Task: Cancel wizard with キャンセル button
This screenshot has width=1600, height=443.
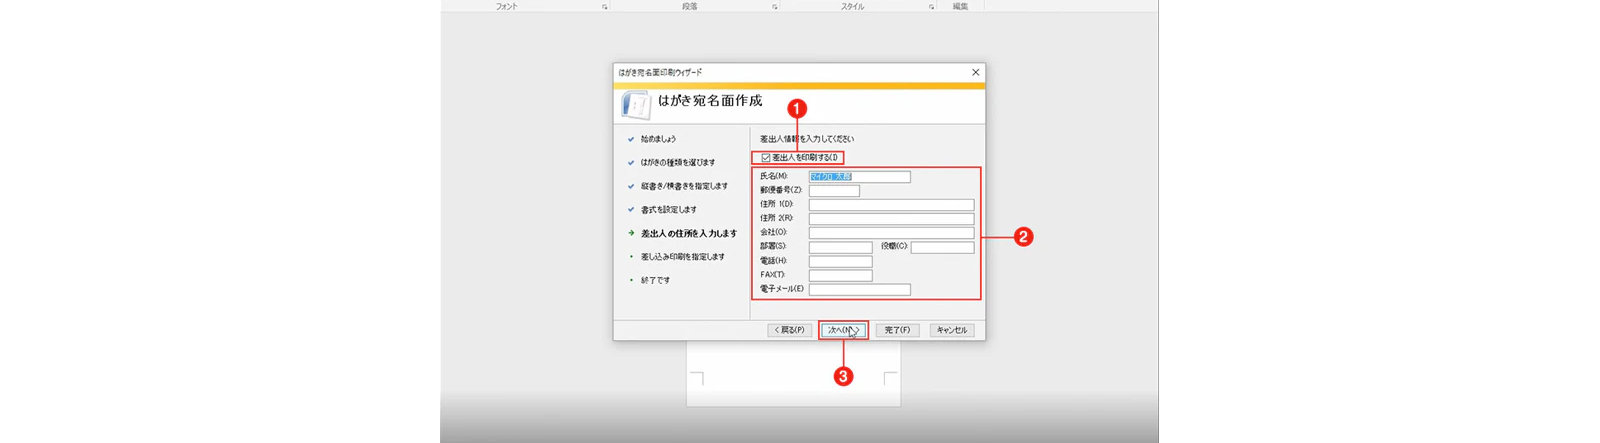Action: 952,330
